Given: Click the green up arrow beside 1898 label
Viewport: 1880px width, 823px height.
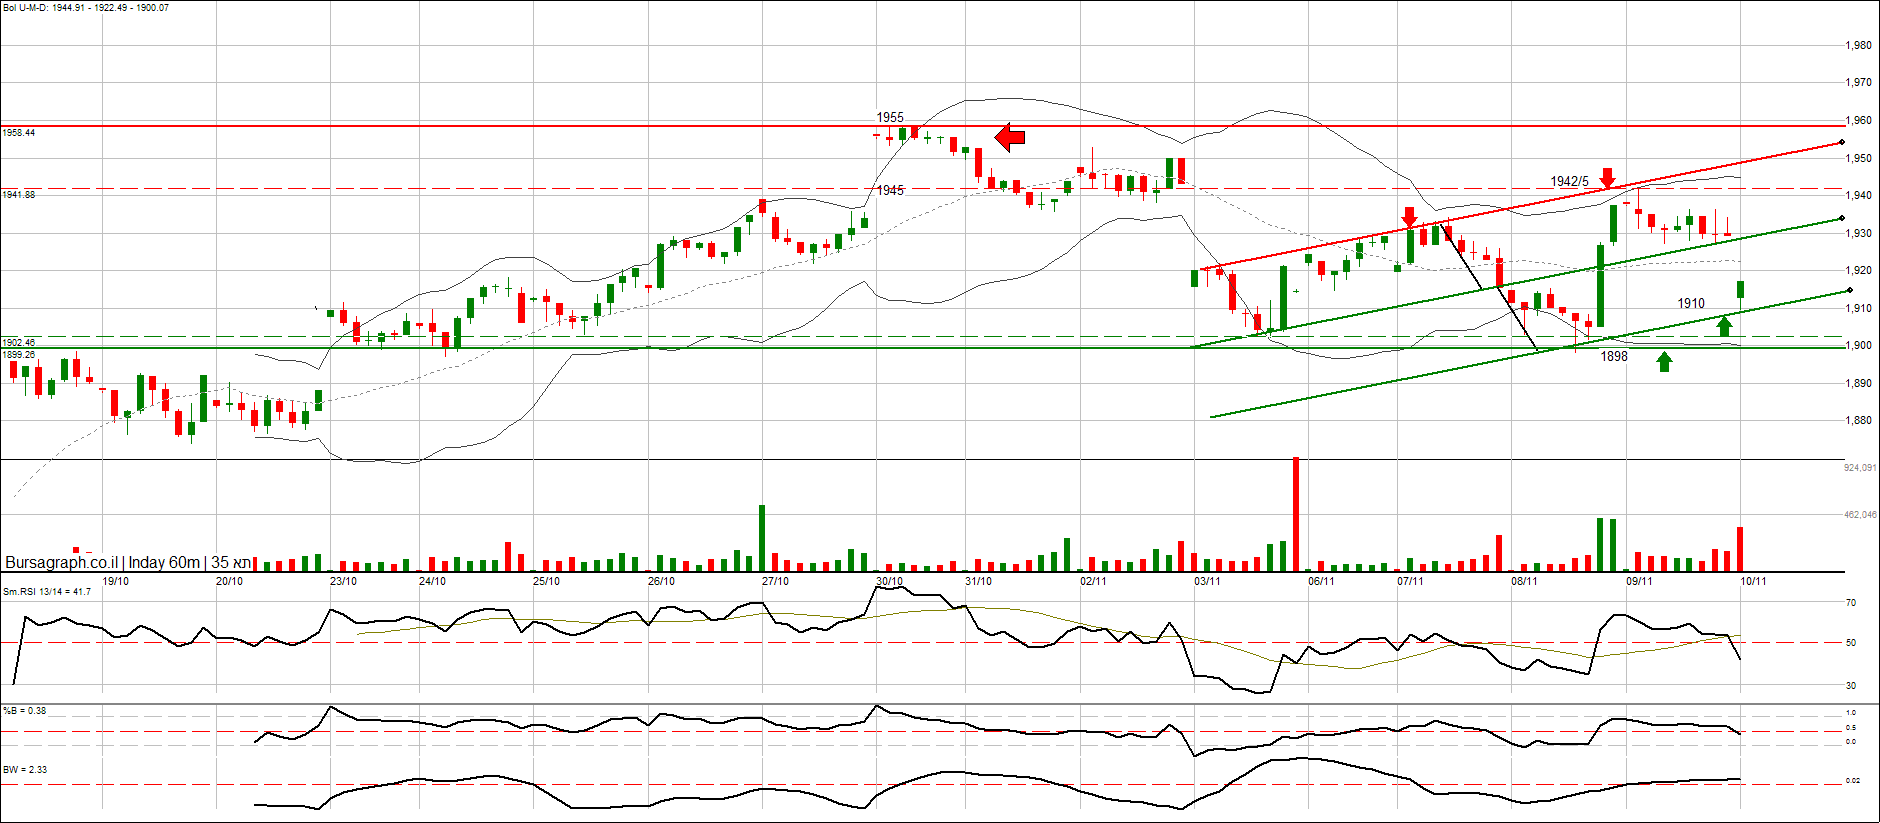Looking at the screenshot, I should point(1664,361).
